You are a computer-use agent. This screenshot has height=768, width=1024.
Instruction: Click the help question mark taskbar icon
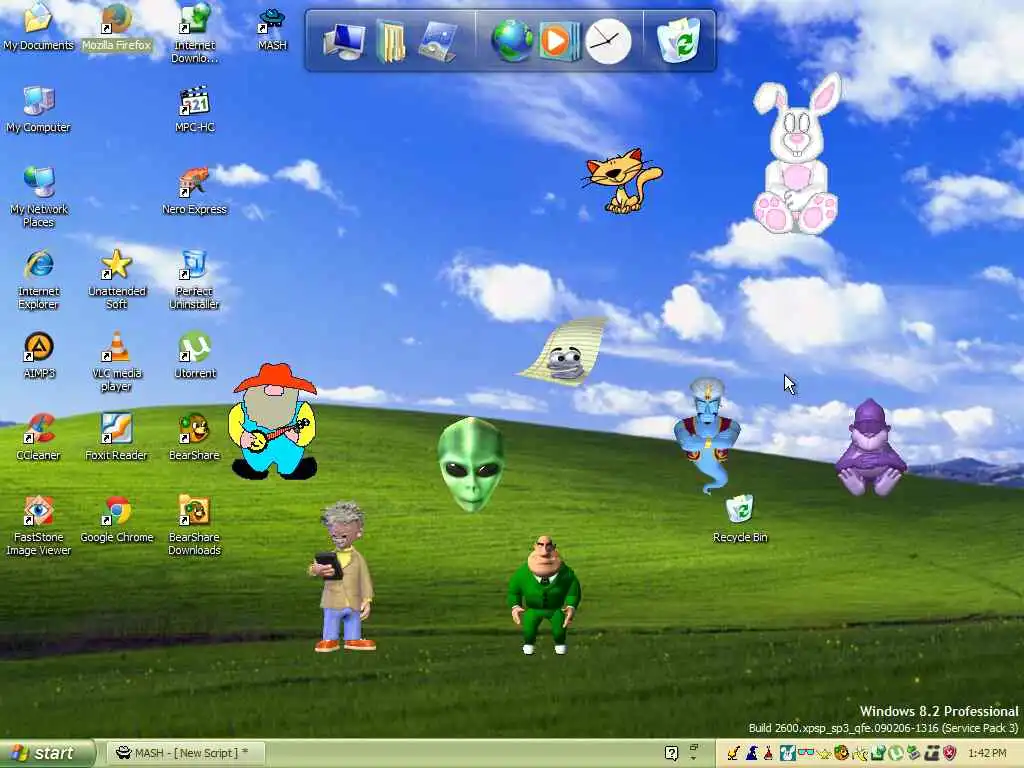(x=671, y=753)
